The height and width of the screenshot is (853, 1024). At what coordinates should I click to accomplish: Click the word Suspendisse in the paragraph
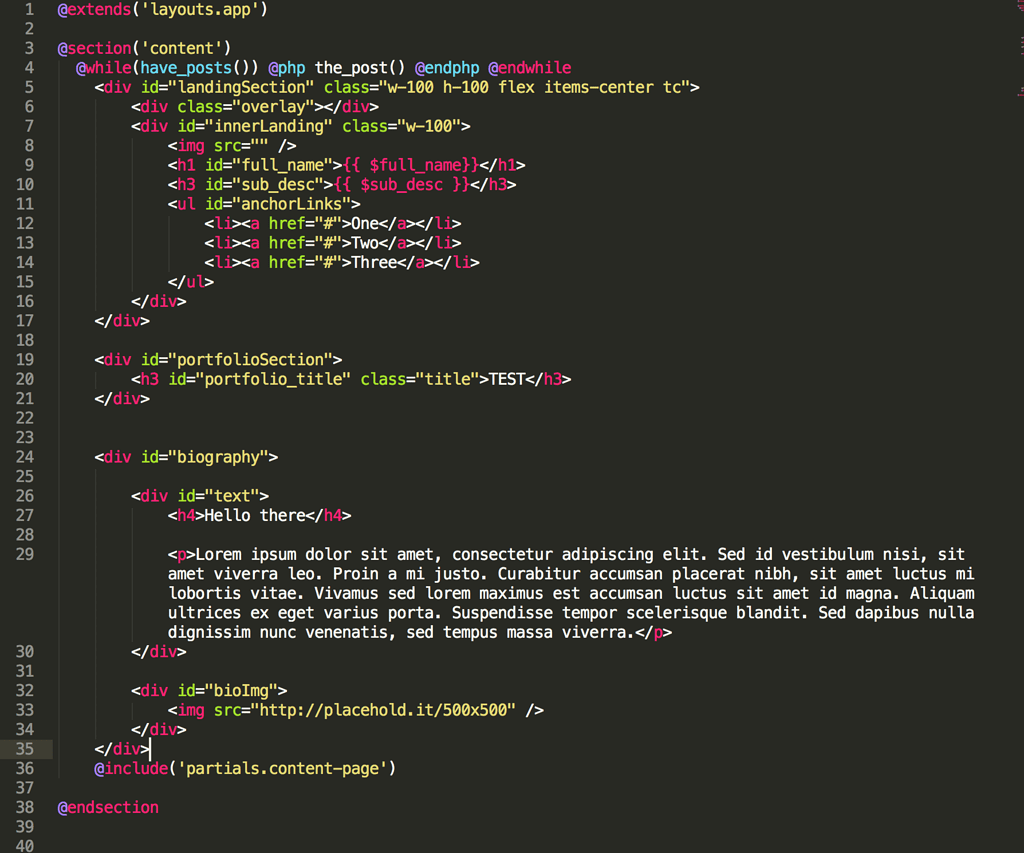click(502, 613)
